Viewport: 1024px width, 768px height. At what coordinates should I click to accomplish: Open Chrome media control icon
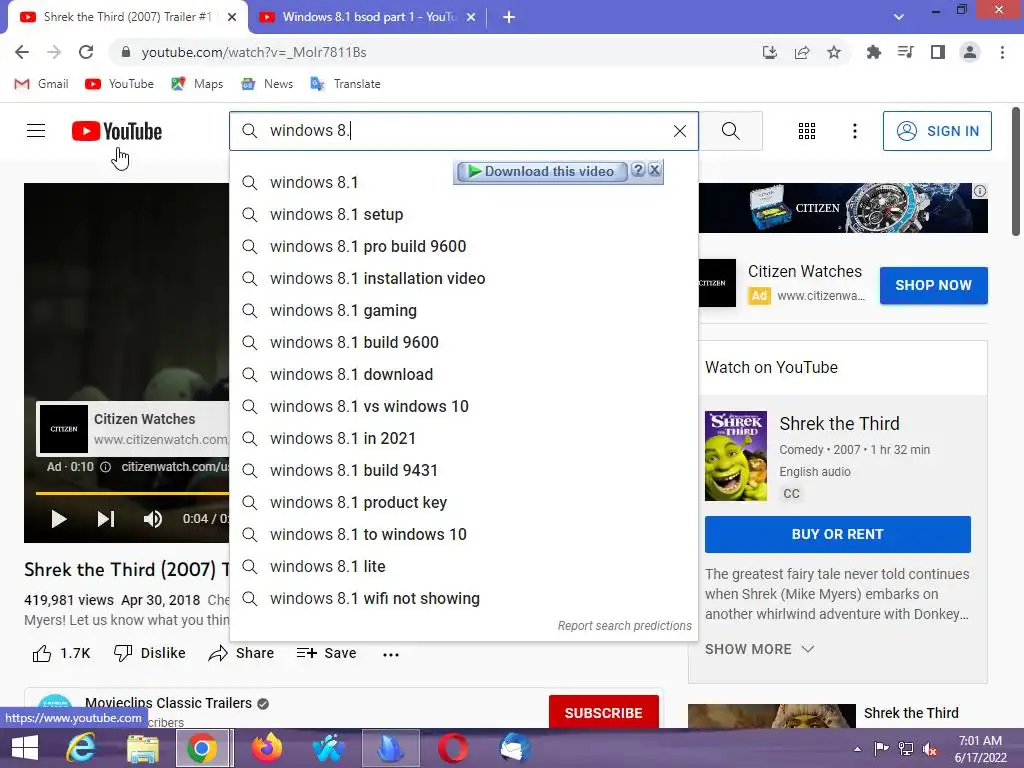905,52
